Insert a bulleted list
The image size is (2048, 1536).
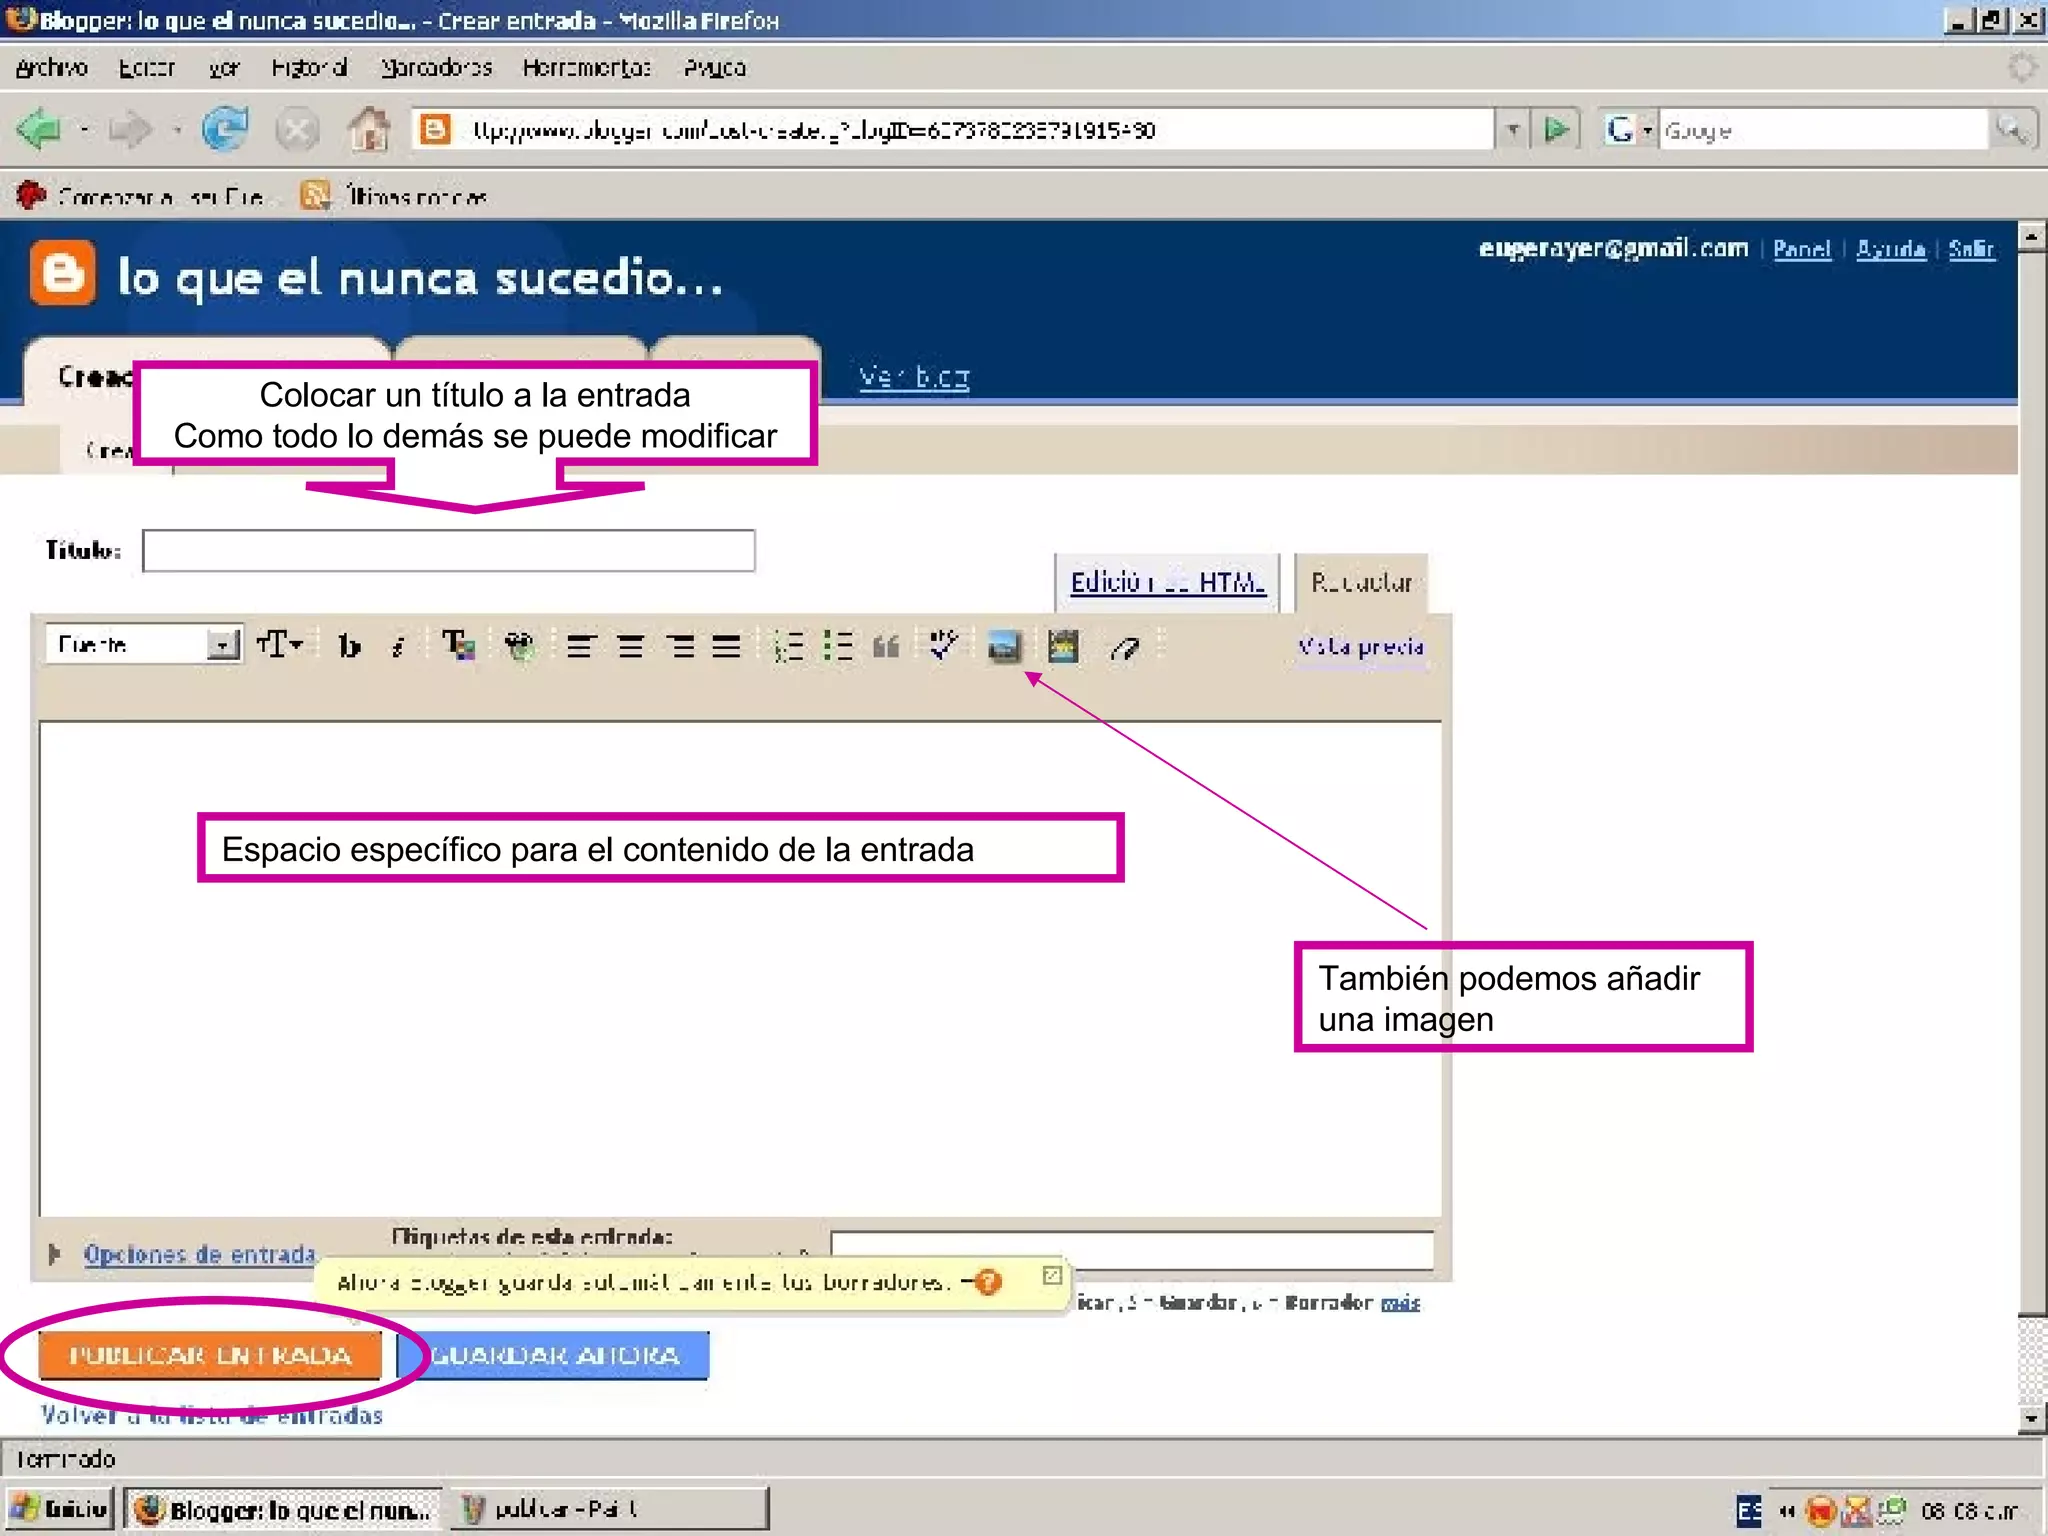[x=838, y=647]
